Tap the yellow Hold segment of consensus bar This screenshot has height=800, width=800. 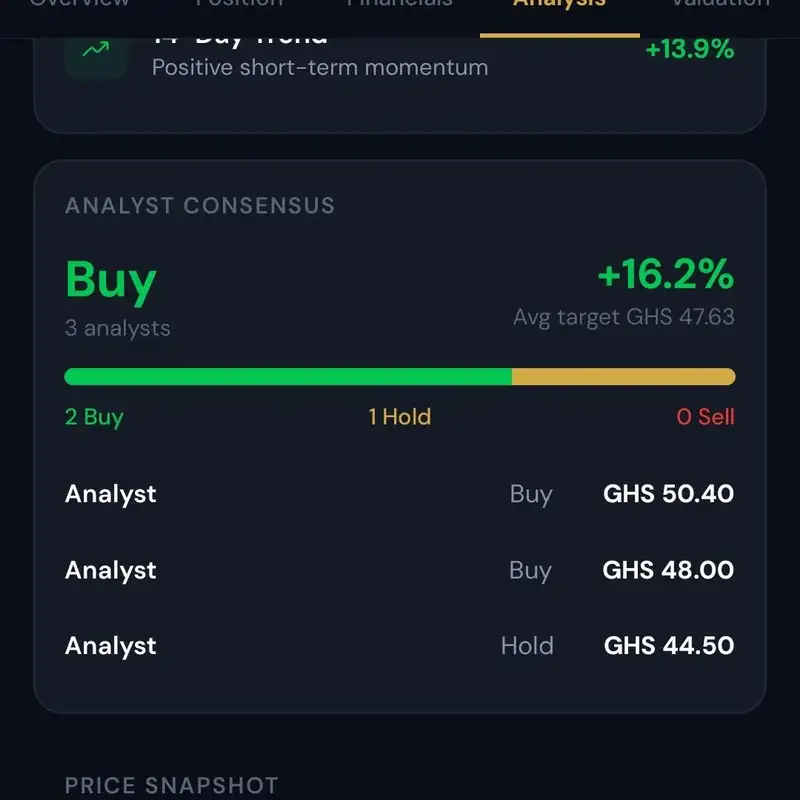pos(623,377)
